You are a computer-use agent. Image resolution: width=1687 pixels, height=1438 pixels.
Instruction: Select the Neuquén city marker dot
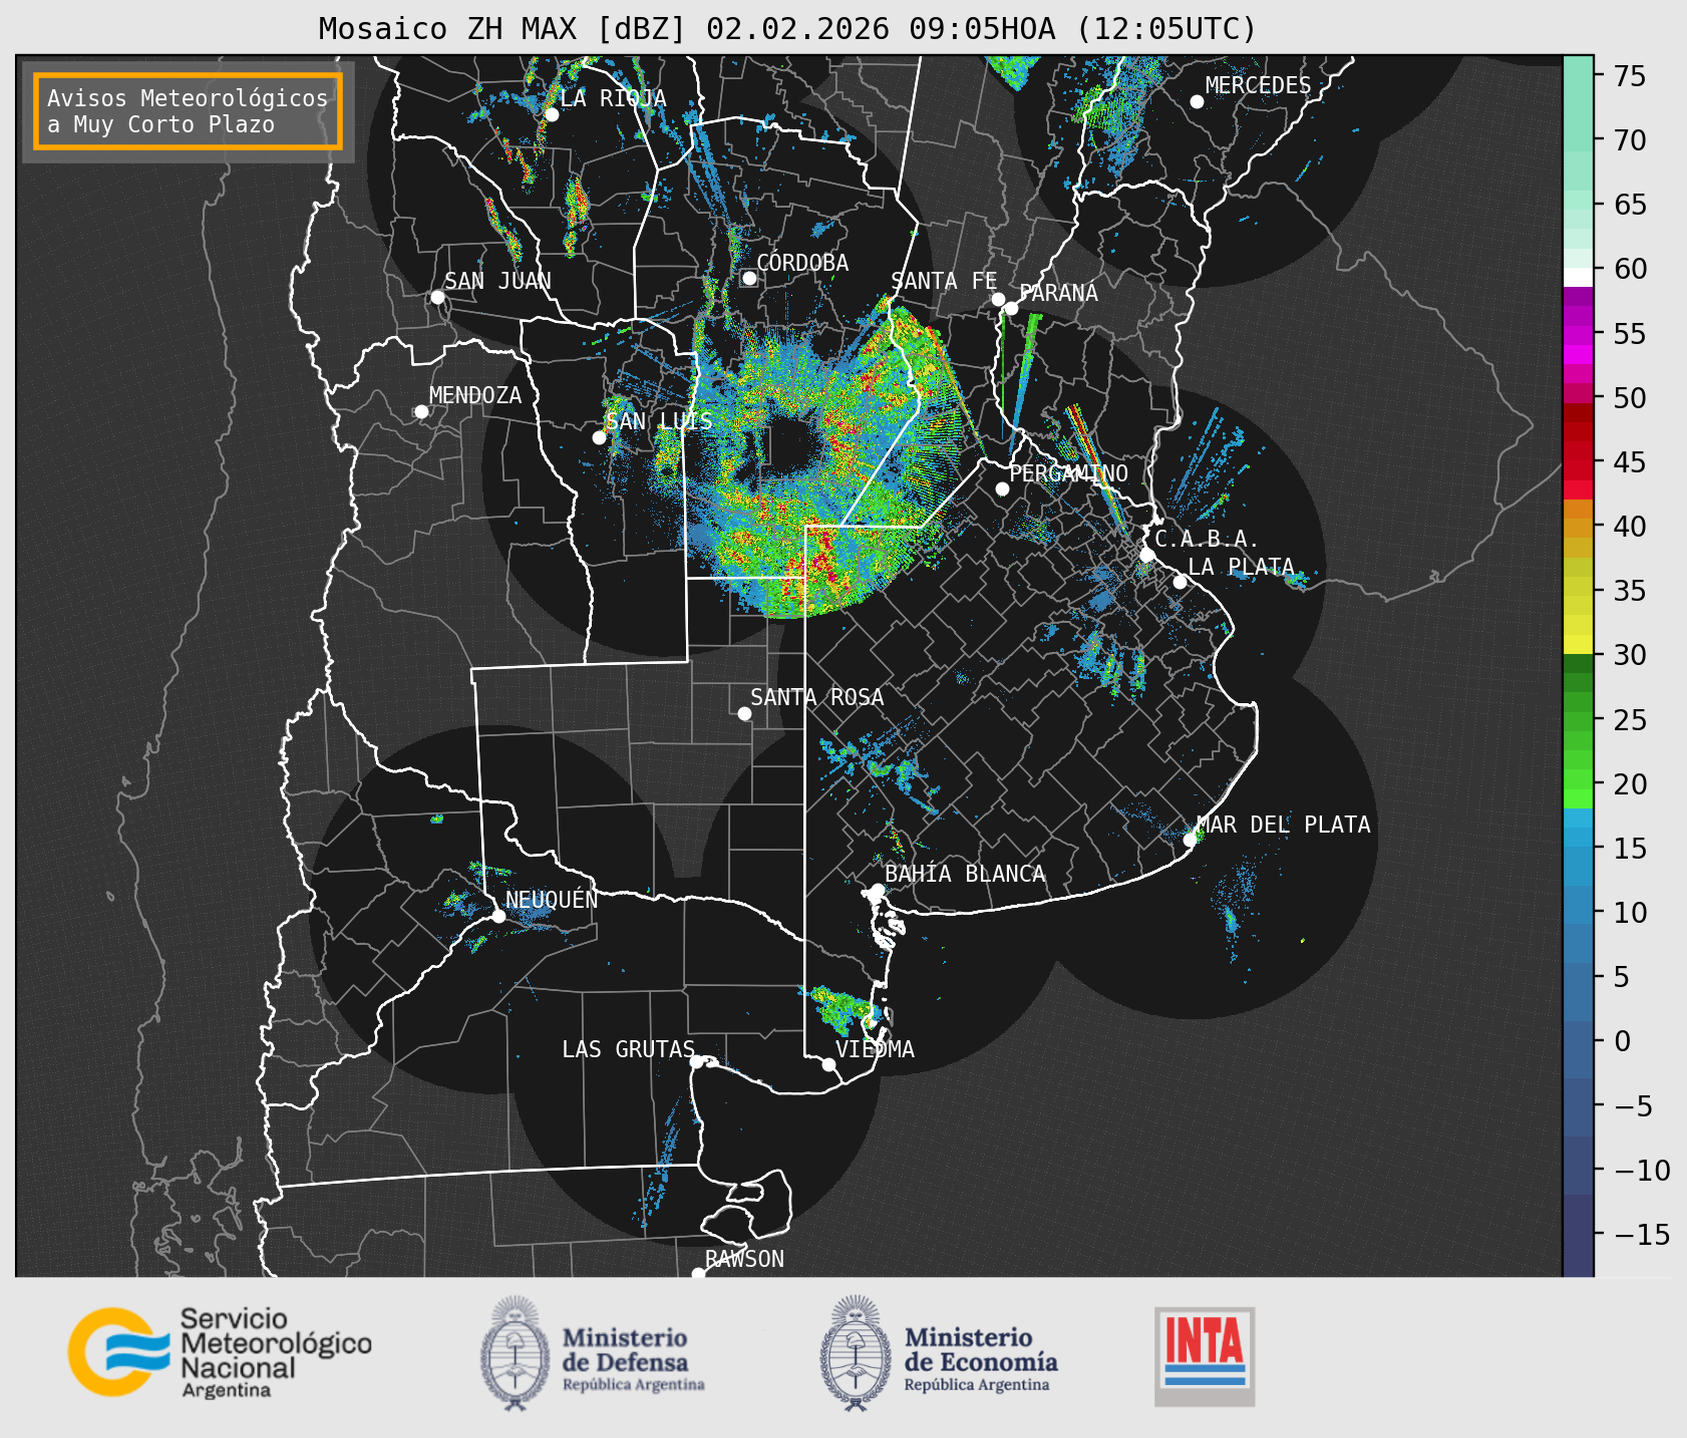click(x=498, y=916)
